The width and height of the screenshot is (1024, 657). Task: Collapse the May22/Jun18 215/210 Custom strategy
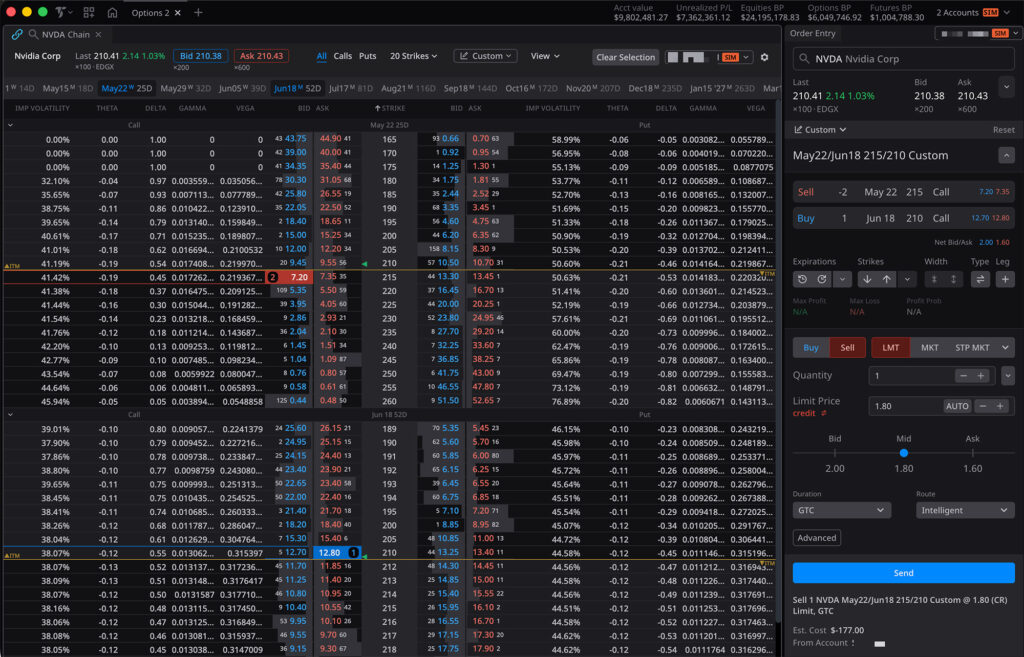point(1006,155)
